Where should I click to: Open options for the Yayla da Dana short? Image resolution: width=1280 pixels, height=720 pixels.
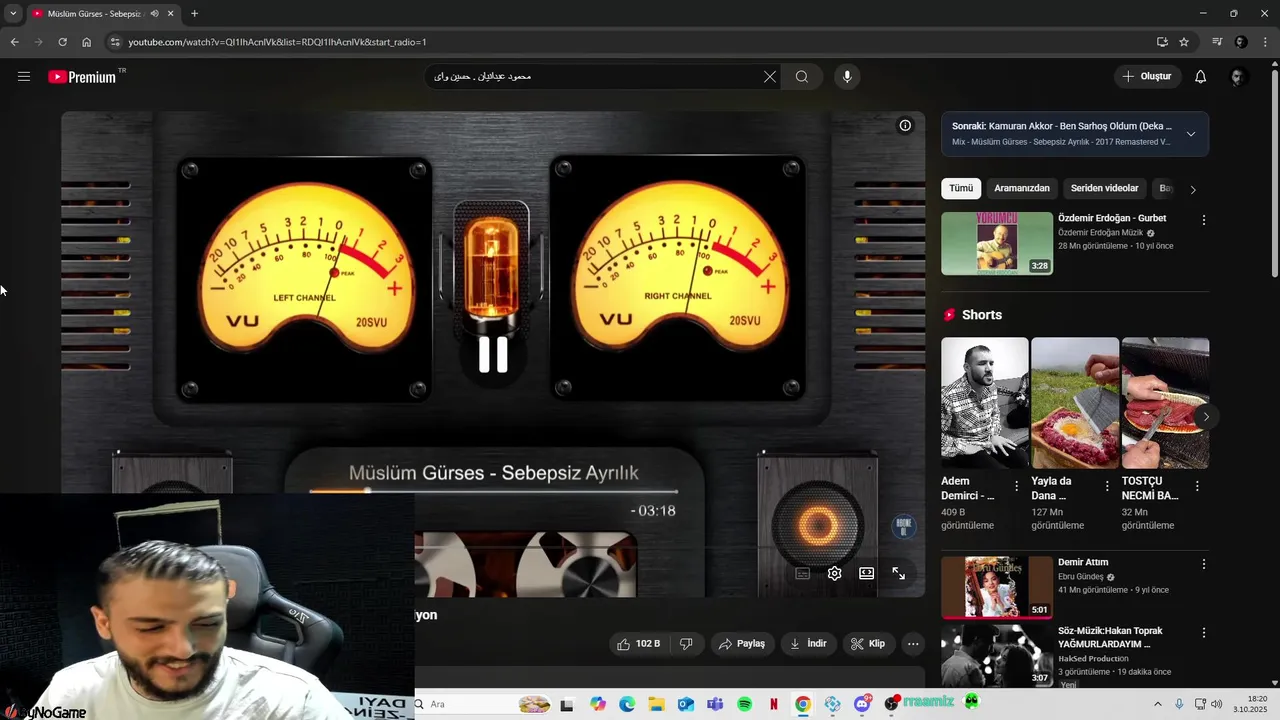[x=1107, y=486]
